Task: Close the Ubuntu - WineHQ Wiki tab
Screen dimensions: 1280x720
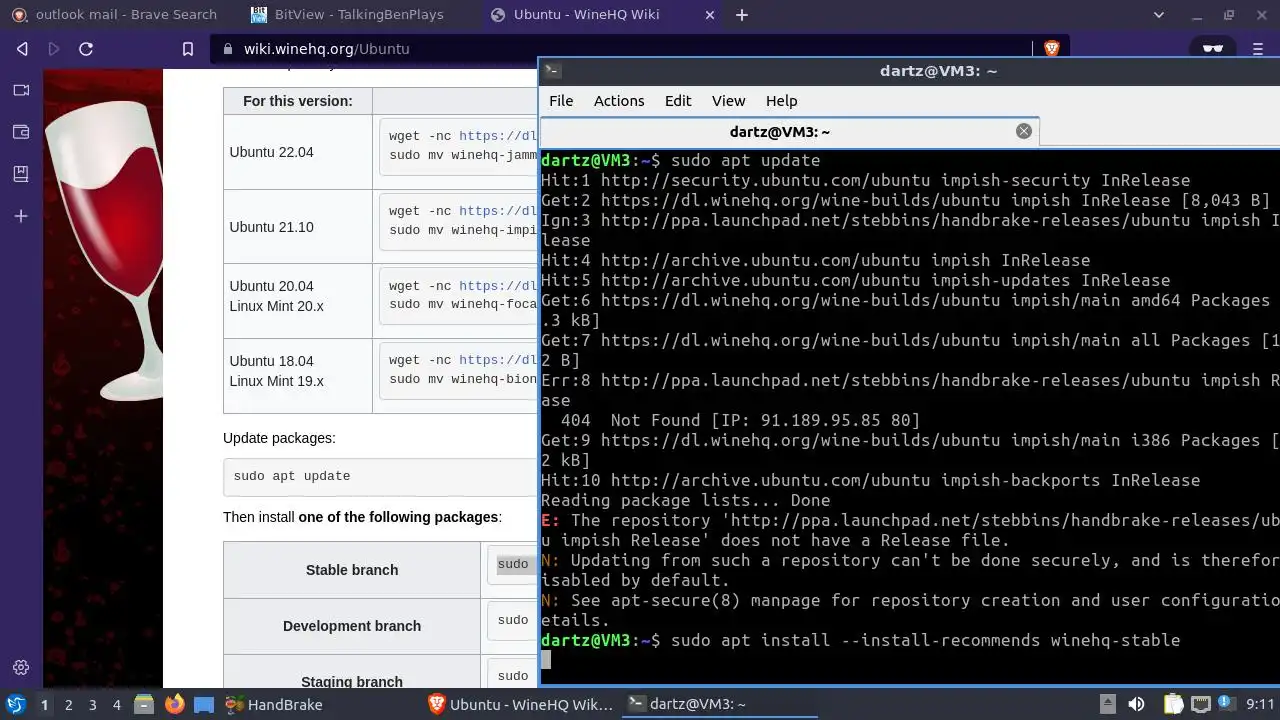Action: pos(711,15)
